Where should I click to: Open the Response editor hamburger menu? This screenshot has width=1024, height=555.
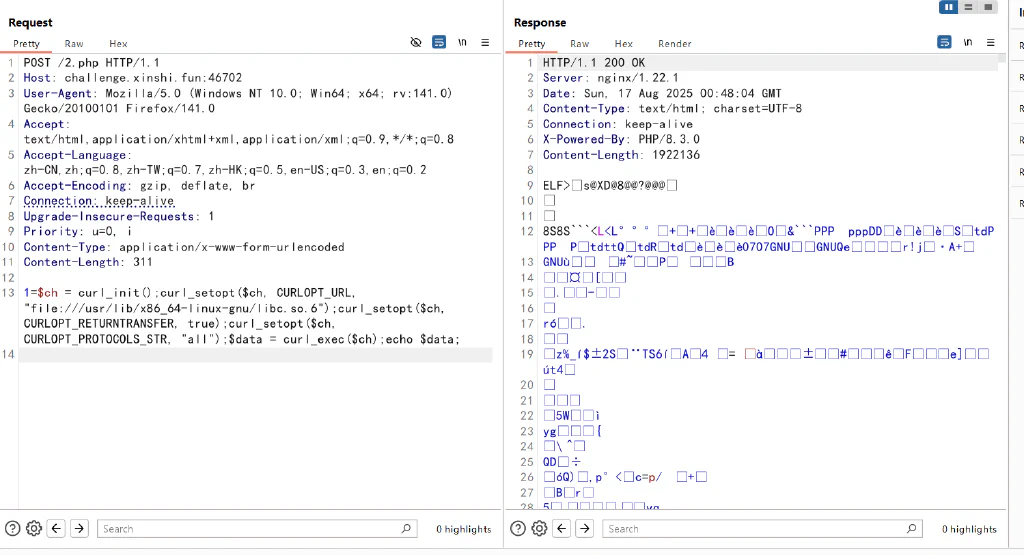click(x=991, y=42)
